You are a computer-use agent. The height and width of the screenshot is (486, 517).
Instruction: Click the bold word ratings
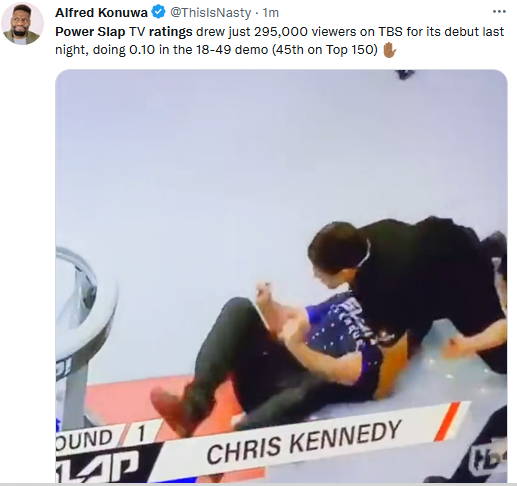pos(170,32)
